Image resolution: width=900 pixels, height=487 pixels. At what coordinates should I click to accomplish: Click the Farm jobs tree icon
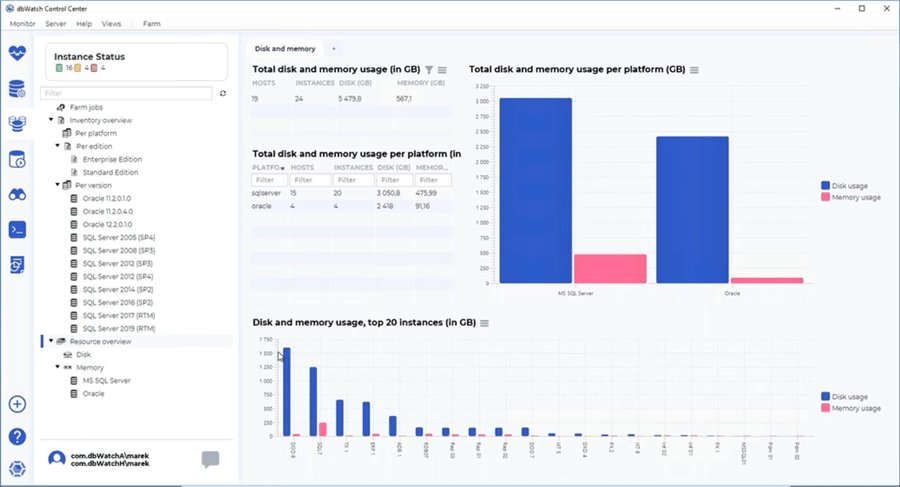coord(60,107)
